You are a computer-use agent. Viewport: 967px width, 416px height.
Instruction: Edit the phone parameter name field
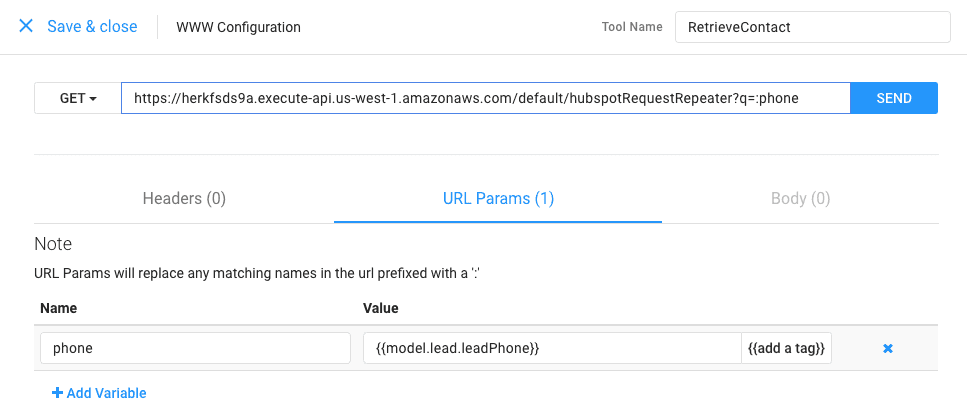click(195, 348)
